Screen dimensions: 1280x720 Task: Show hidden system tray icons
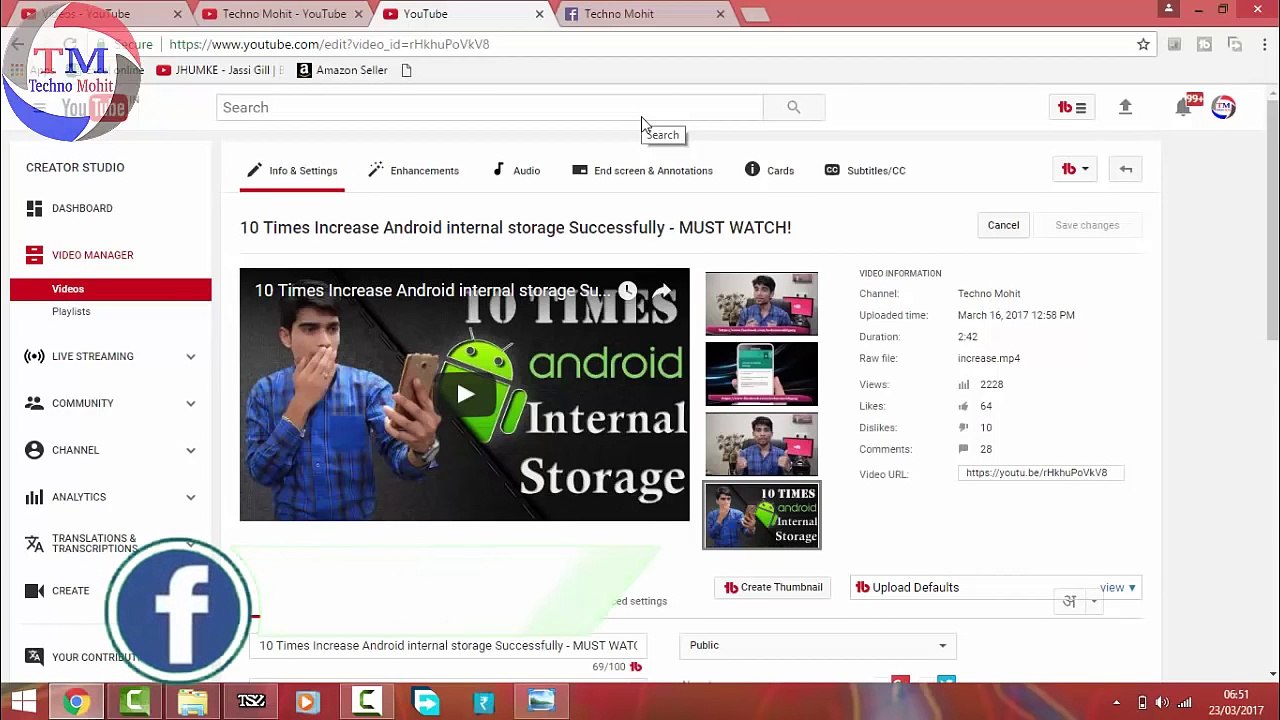[x=1116, y=702]
